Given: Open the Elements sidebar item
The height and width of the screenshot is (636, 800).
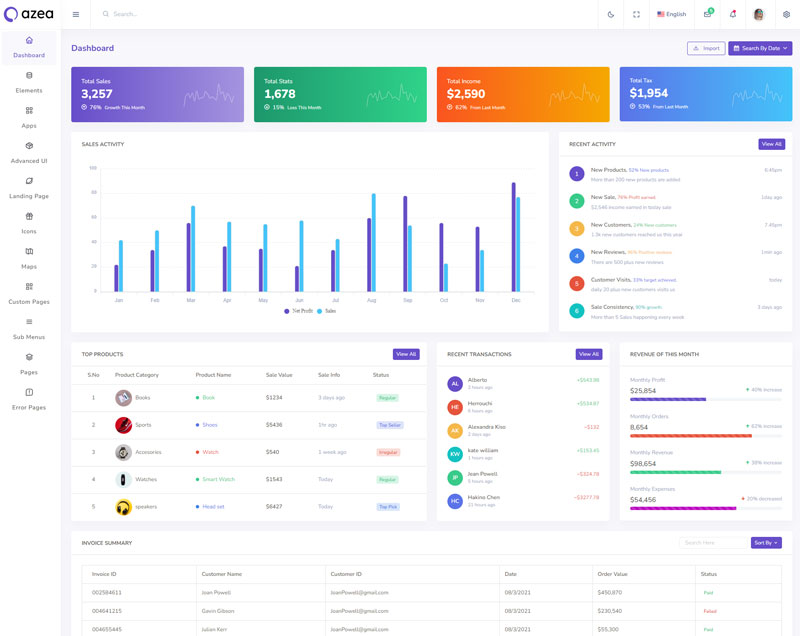Looking at the screenshot, I should pyautogui.click(x=29, y=81).
